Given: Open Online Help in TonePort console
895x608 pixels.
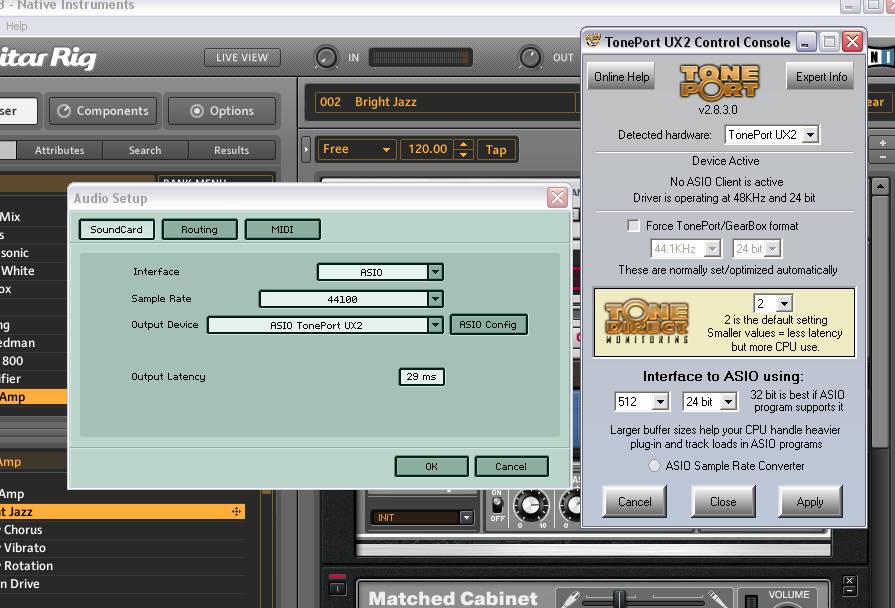Looking at the screenshot, I should click(622, 76).
